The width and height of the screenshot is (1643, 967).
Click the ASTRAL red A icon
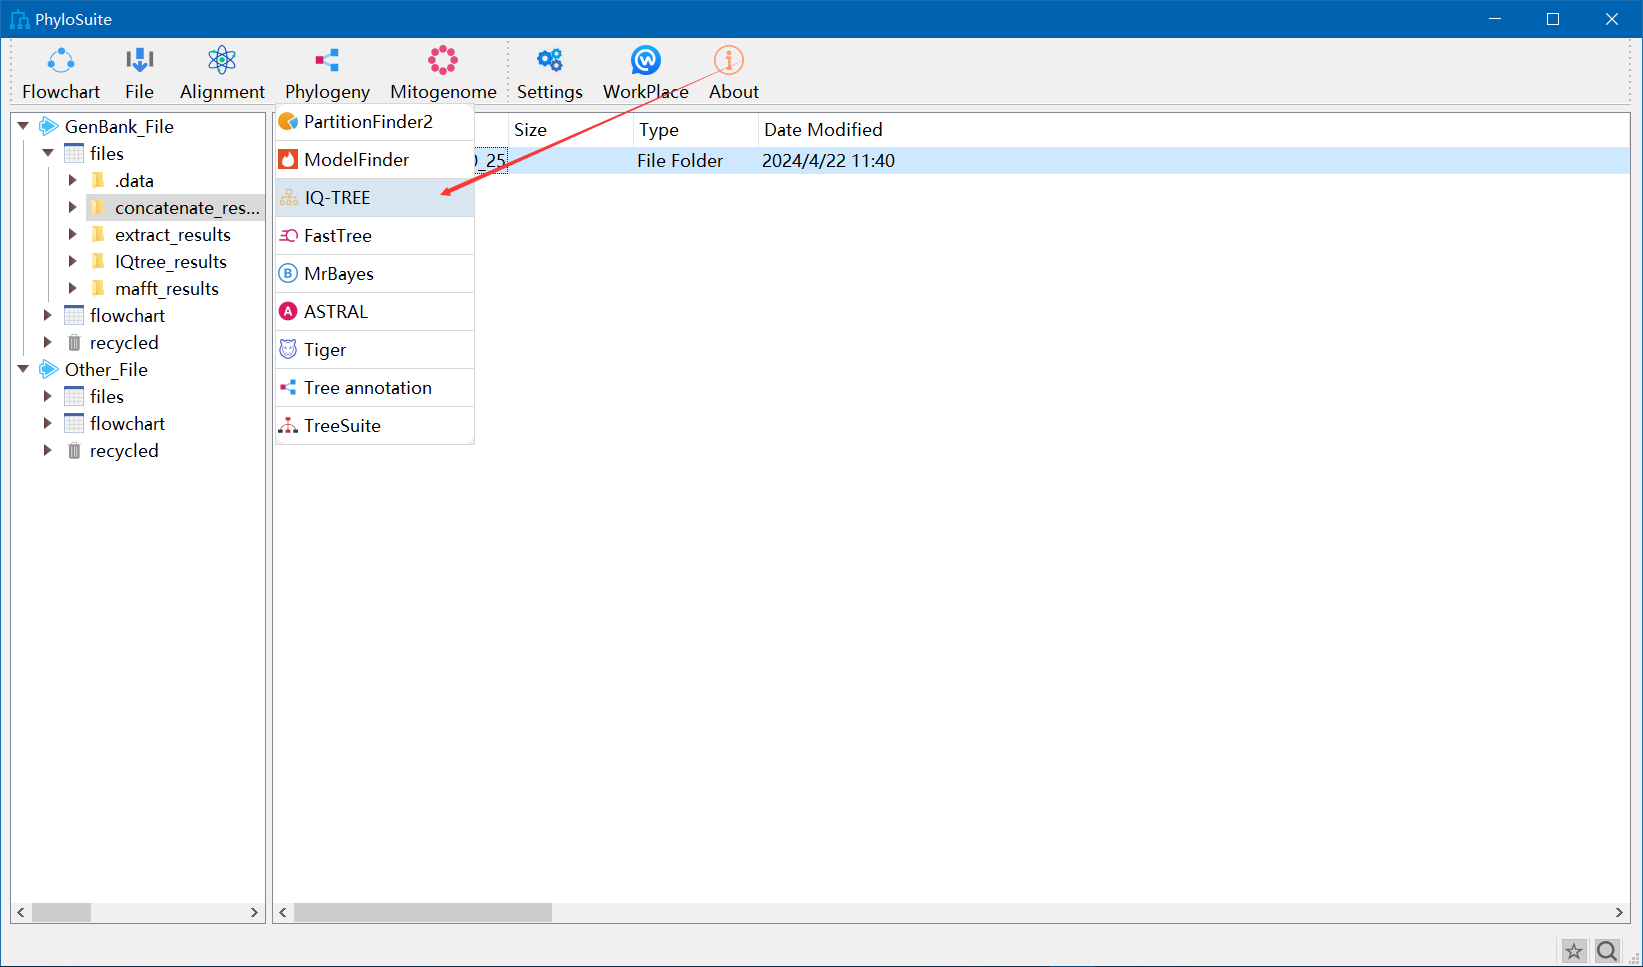pyautogui.click(x=288, y=312)
